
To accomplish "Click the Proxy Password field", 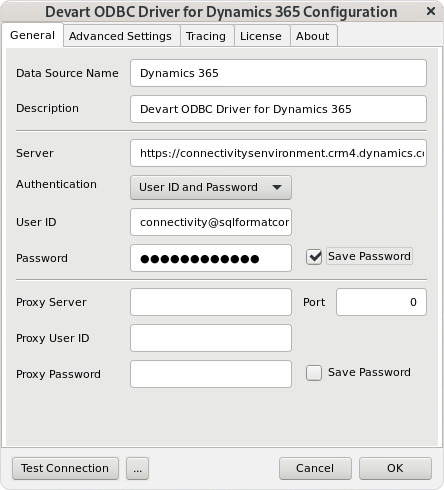I will tap(211, 374).
